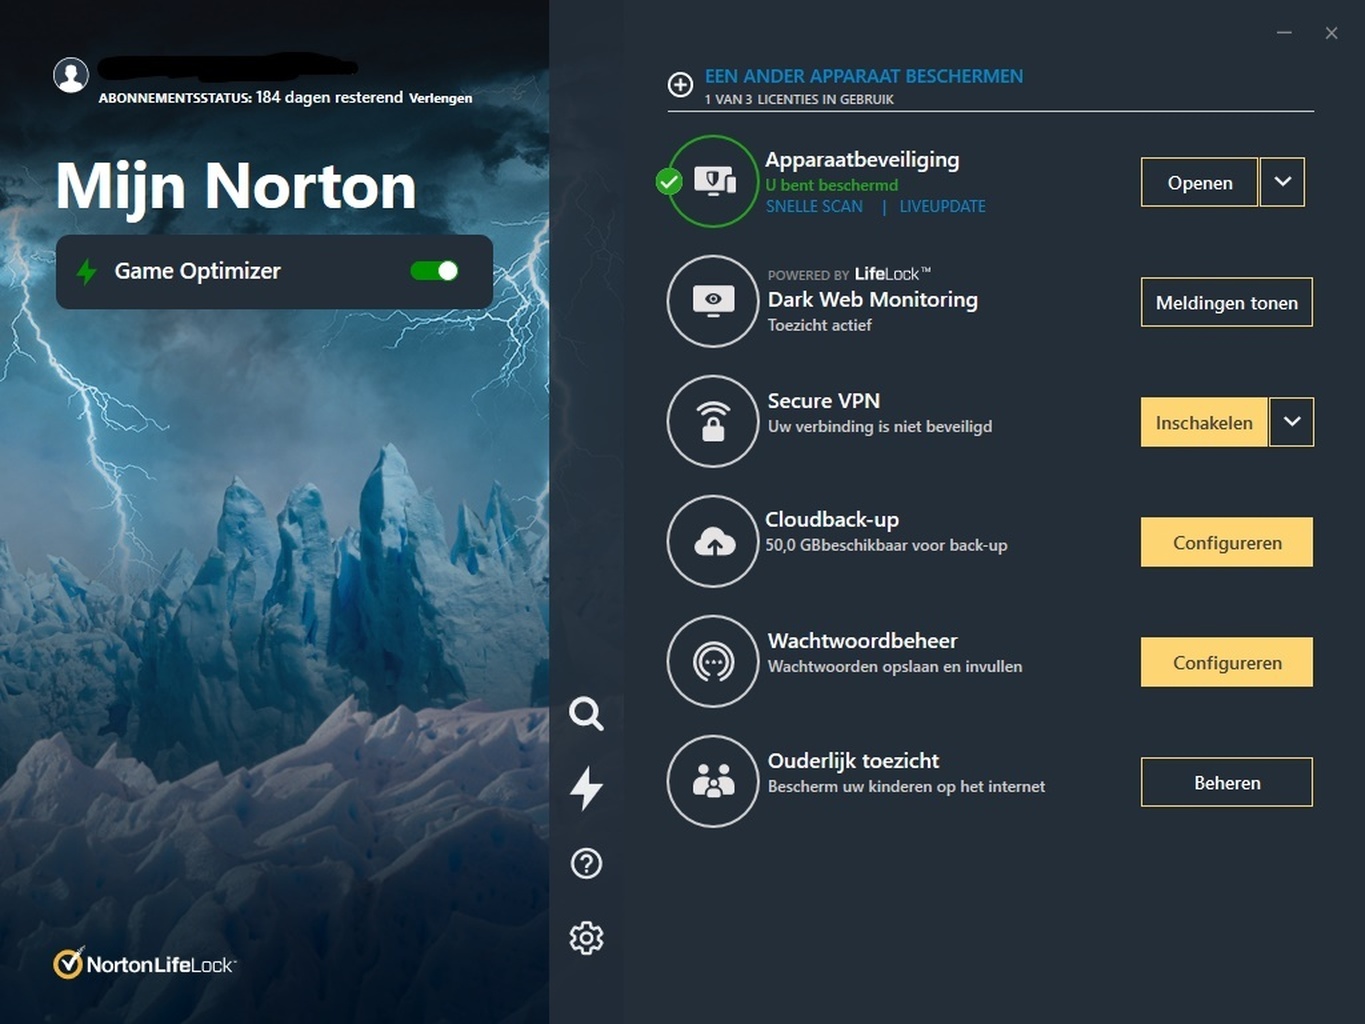
Task: Start a SNELLE SCAN
Action: (814, 206)
